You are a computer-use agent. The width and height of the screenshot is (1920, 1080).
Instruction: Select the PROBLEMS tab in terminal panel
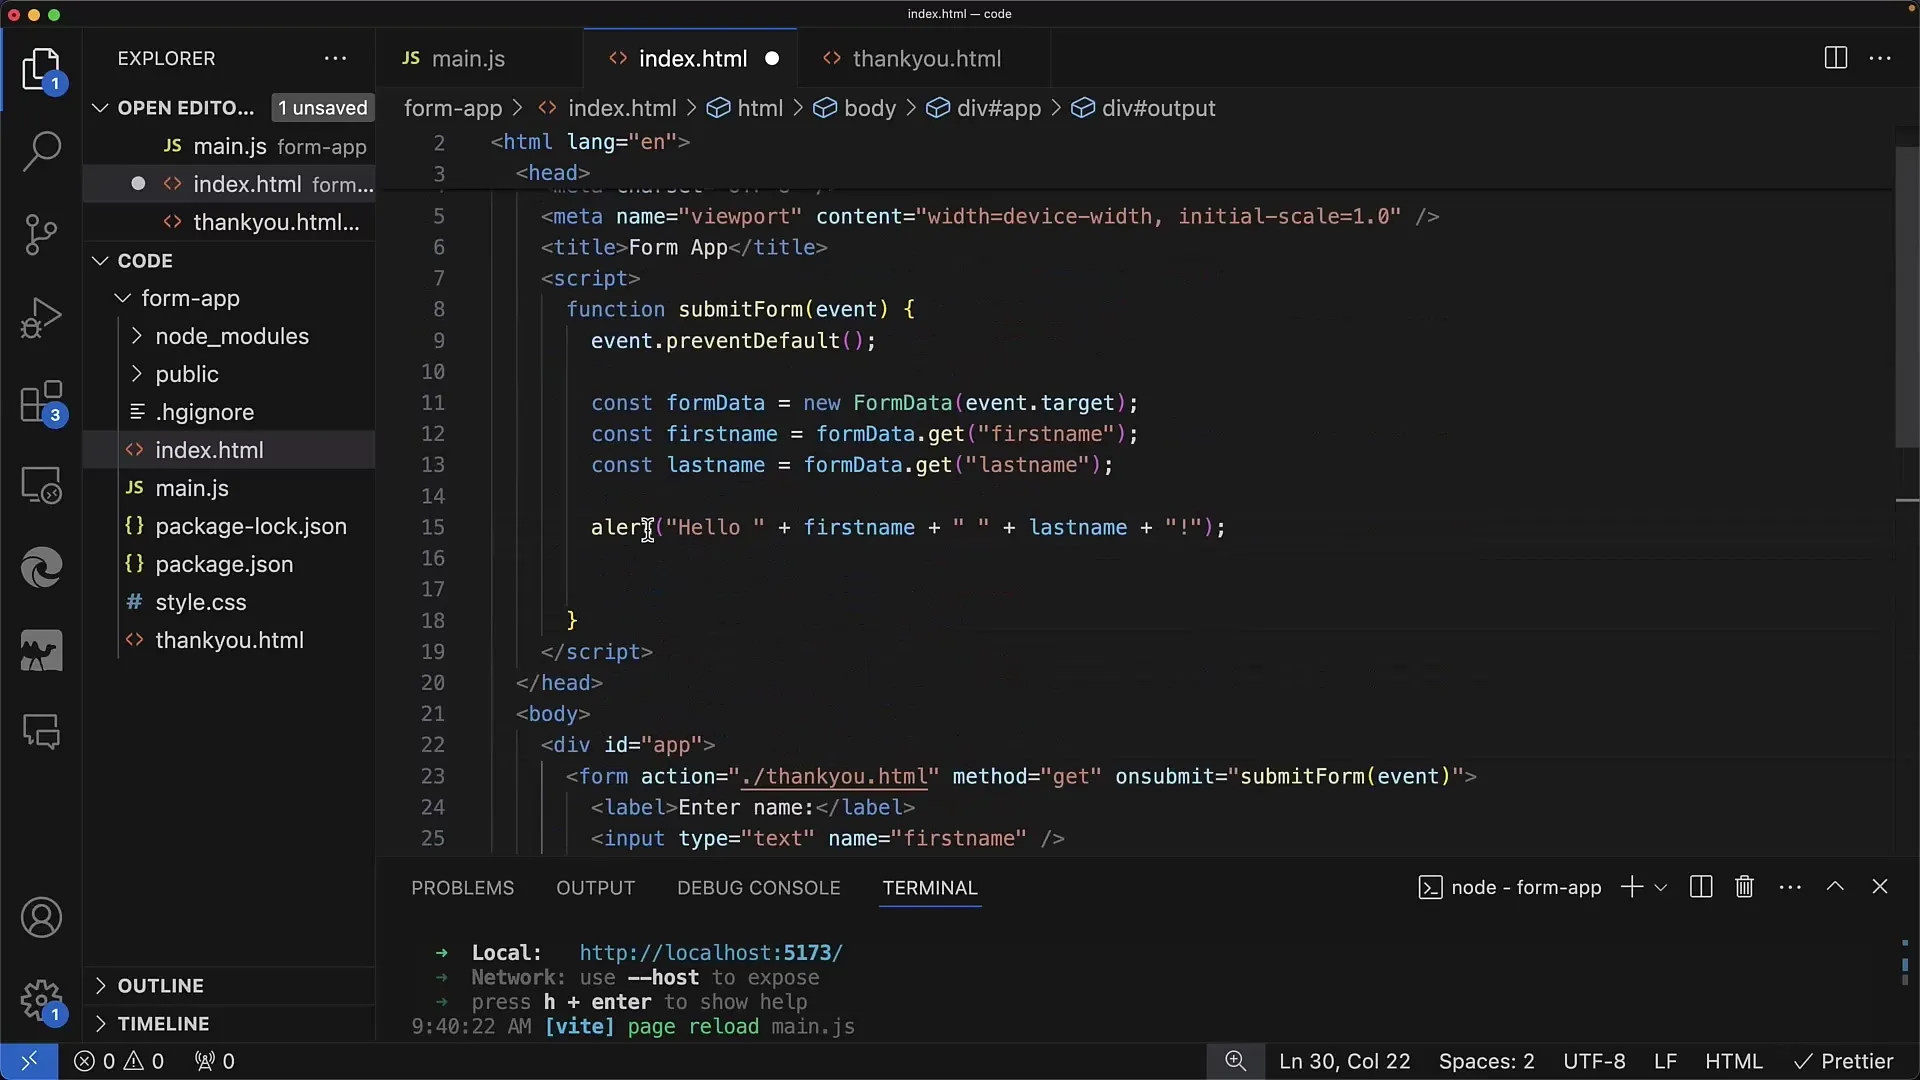pyautogui.click(x=463, y=887)
